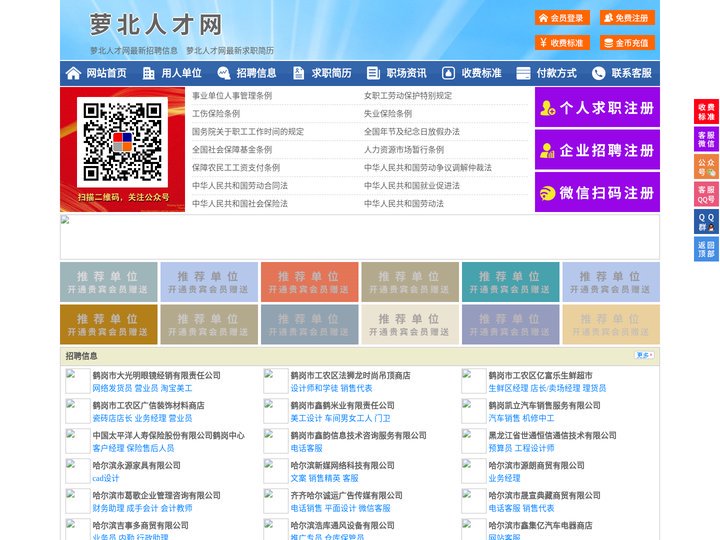Image resolution: width=720 pixels, height=540 pixels.
Task: Click the 个人求职注册 banner text
Action: point(607,108)
